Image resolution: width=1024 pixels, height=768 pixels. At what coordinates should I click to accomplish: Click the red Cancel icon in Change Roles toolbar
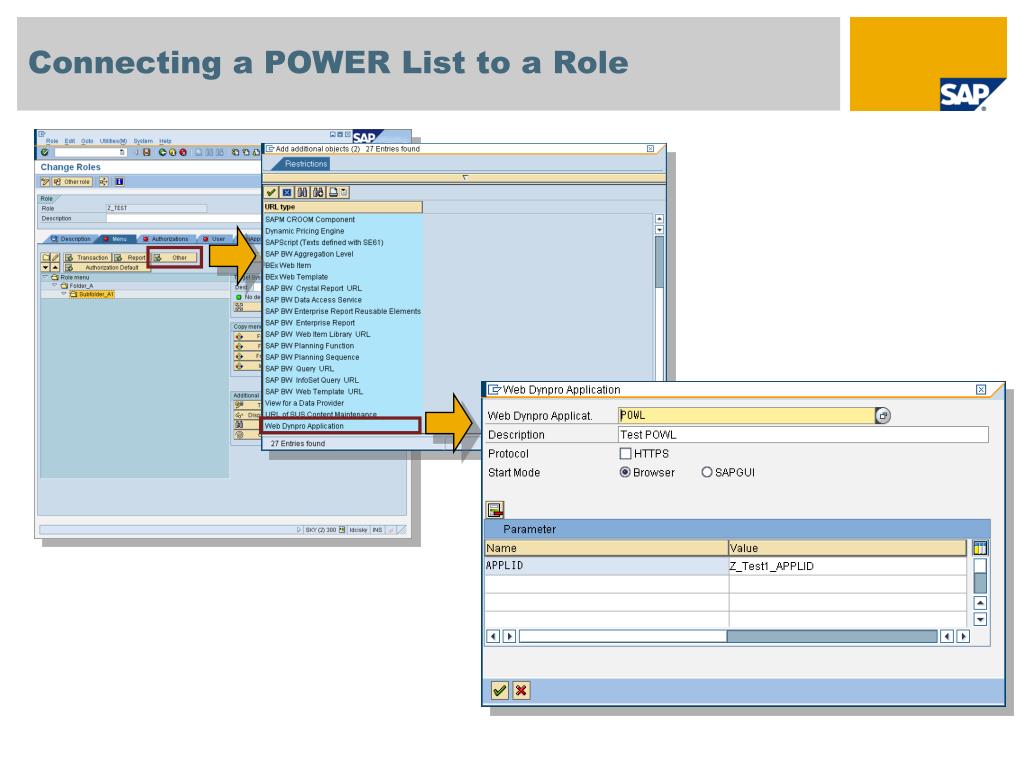tap(183, 152)
